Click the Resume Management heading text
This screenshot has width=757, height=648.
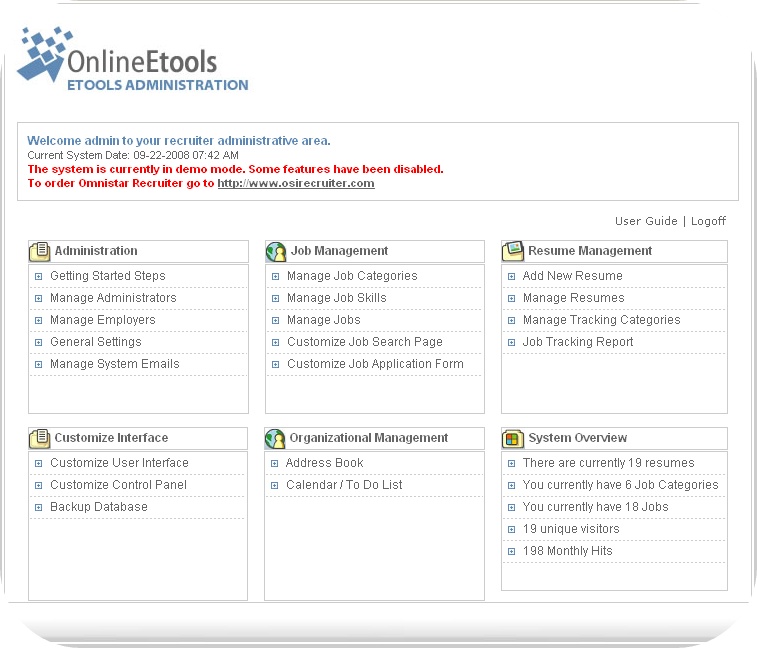[590, 251]
